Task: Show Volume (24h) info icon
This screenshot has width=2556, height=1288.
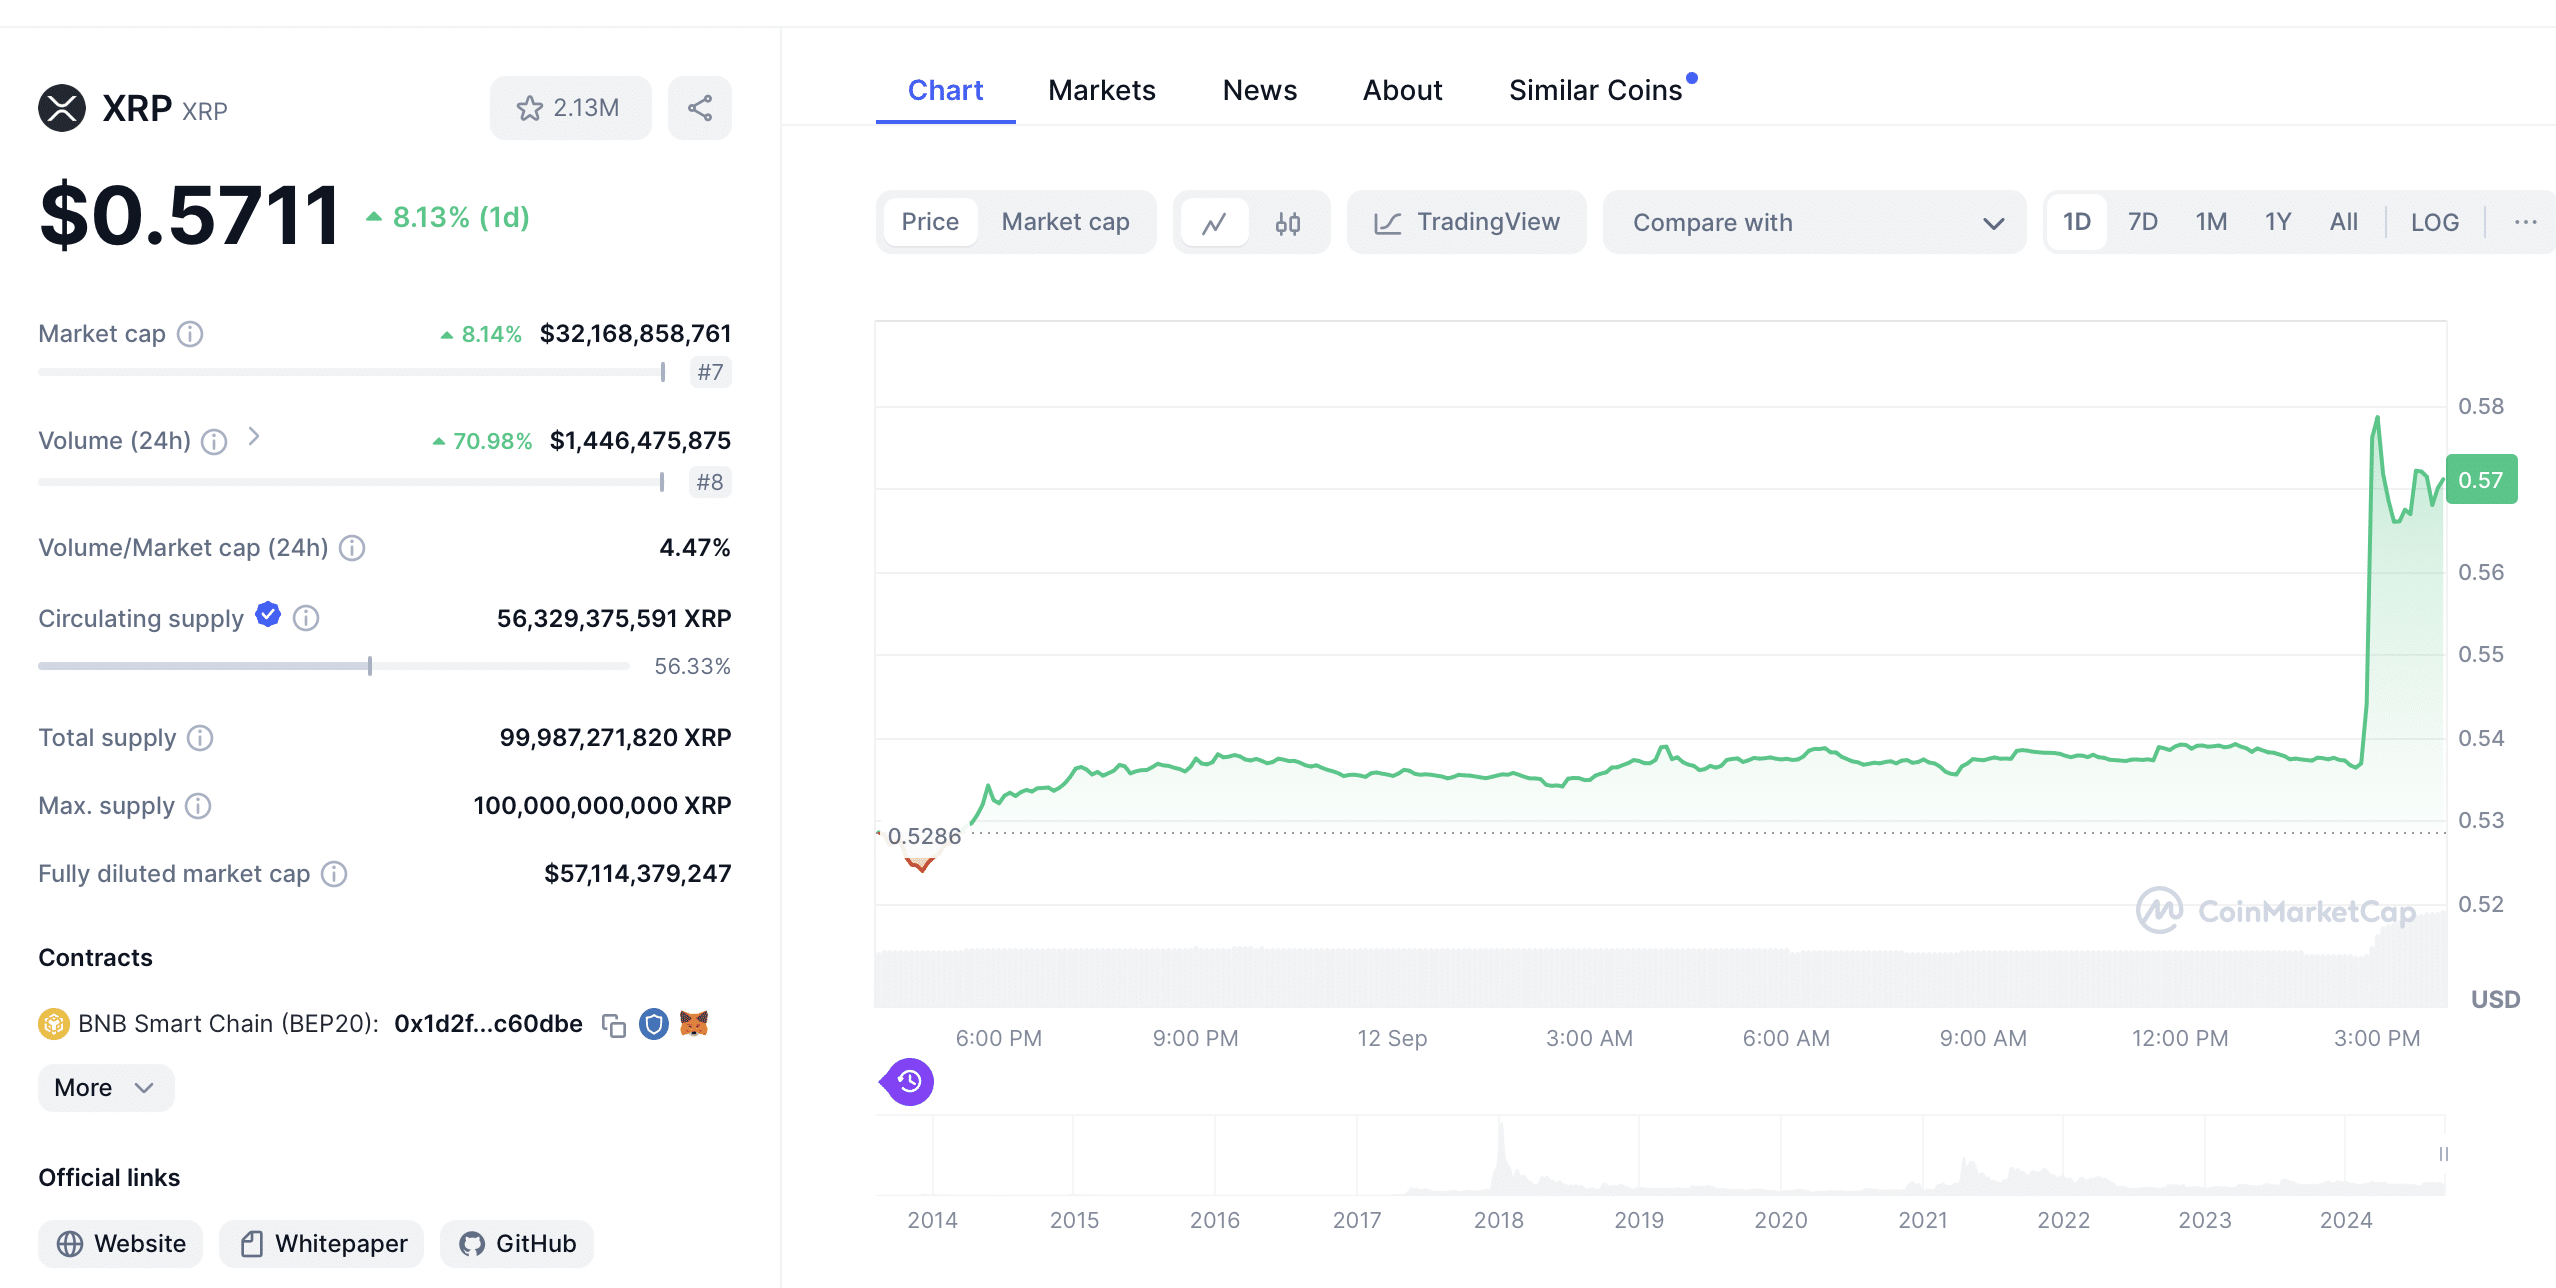Action: pos(214,441)
